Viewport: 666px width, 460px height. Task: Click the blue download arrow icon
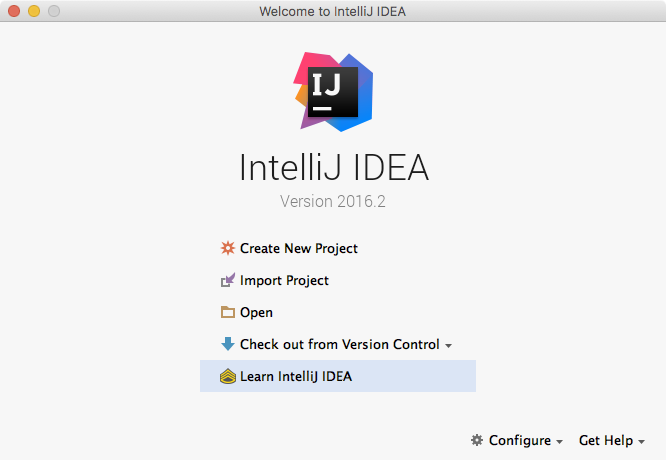click(228, 344)
